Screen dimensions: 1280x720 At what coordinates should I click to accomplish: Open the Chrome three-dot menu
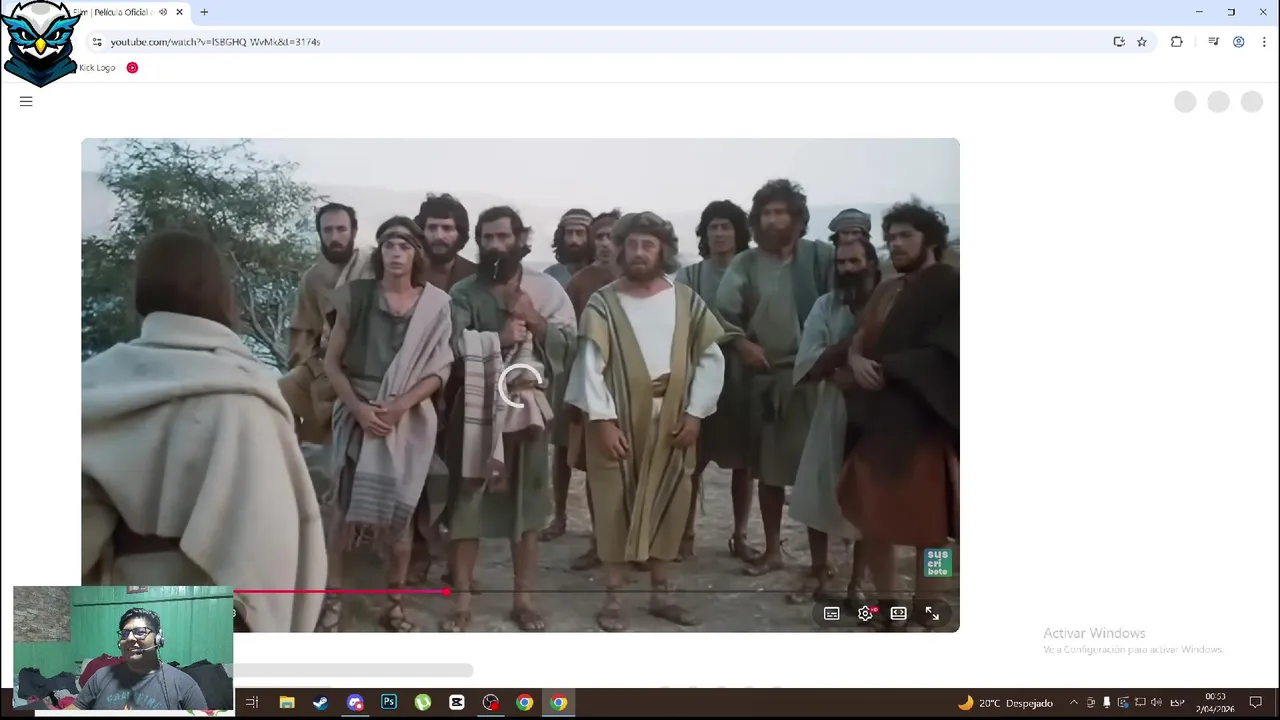[x=1263, y=42]
